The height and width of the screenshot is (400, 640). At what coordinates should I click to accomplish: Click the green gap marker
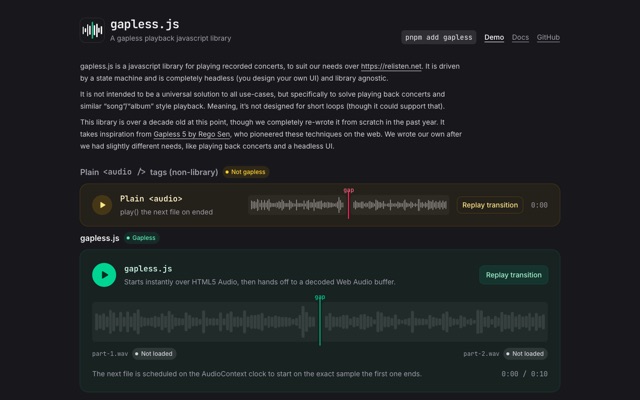(x=320, y=320)
